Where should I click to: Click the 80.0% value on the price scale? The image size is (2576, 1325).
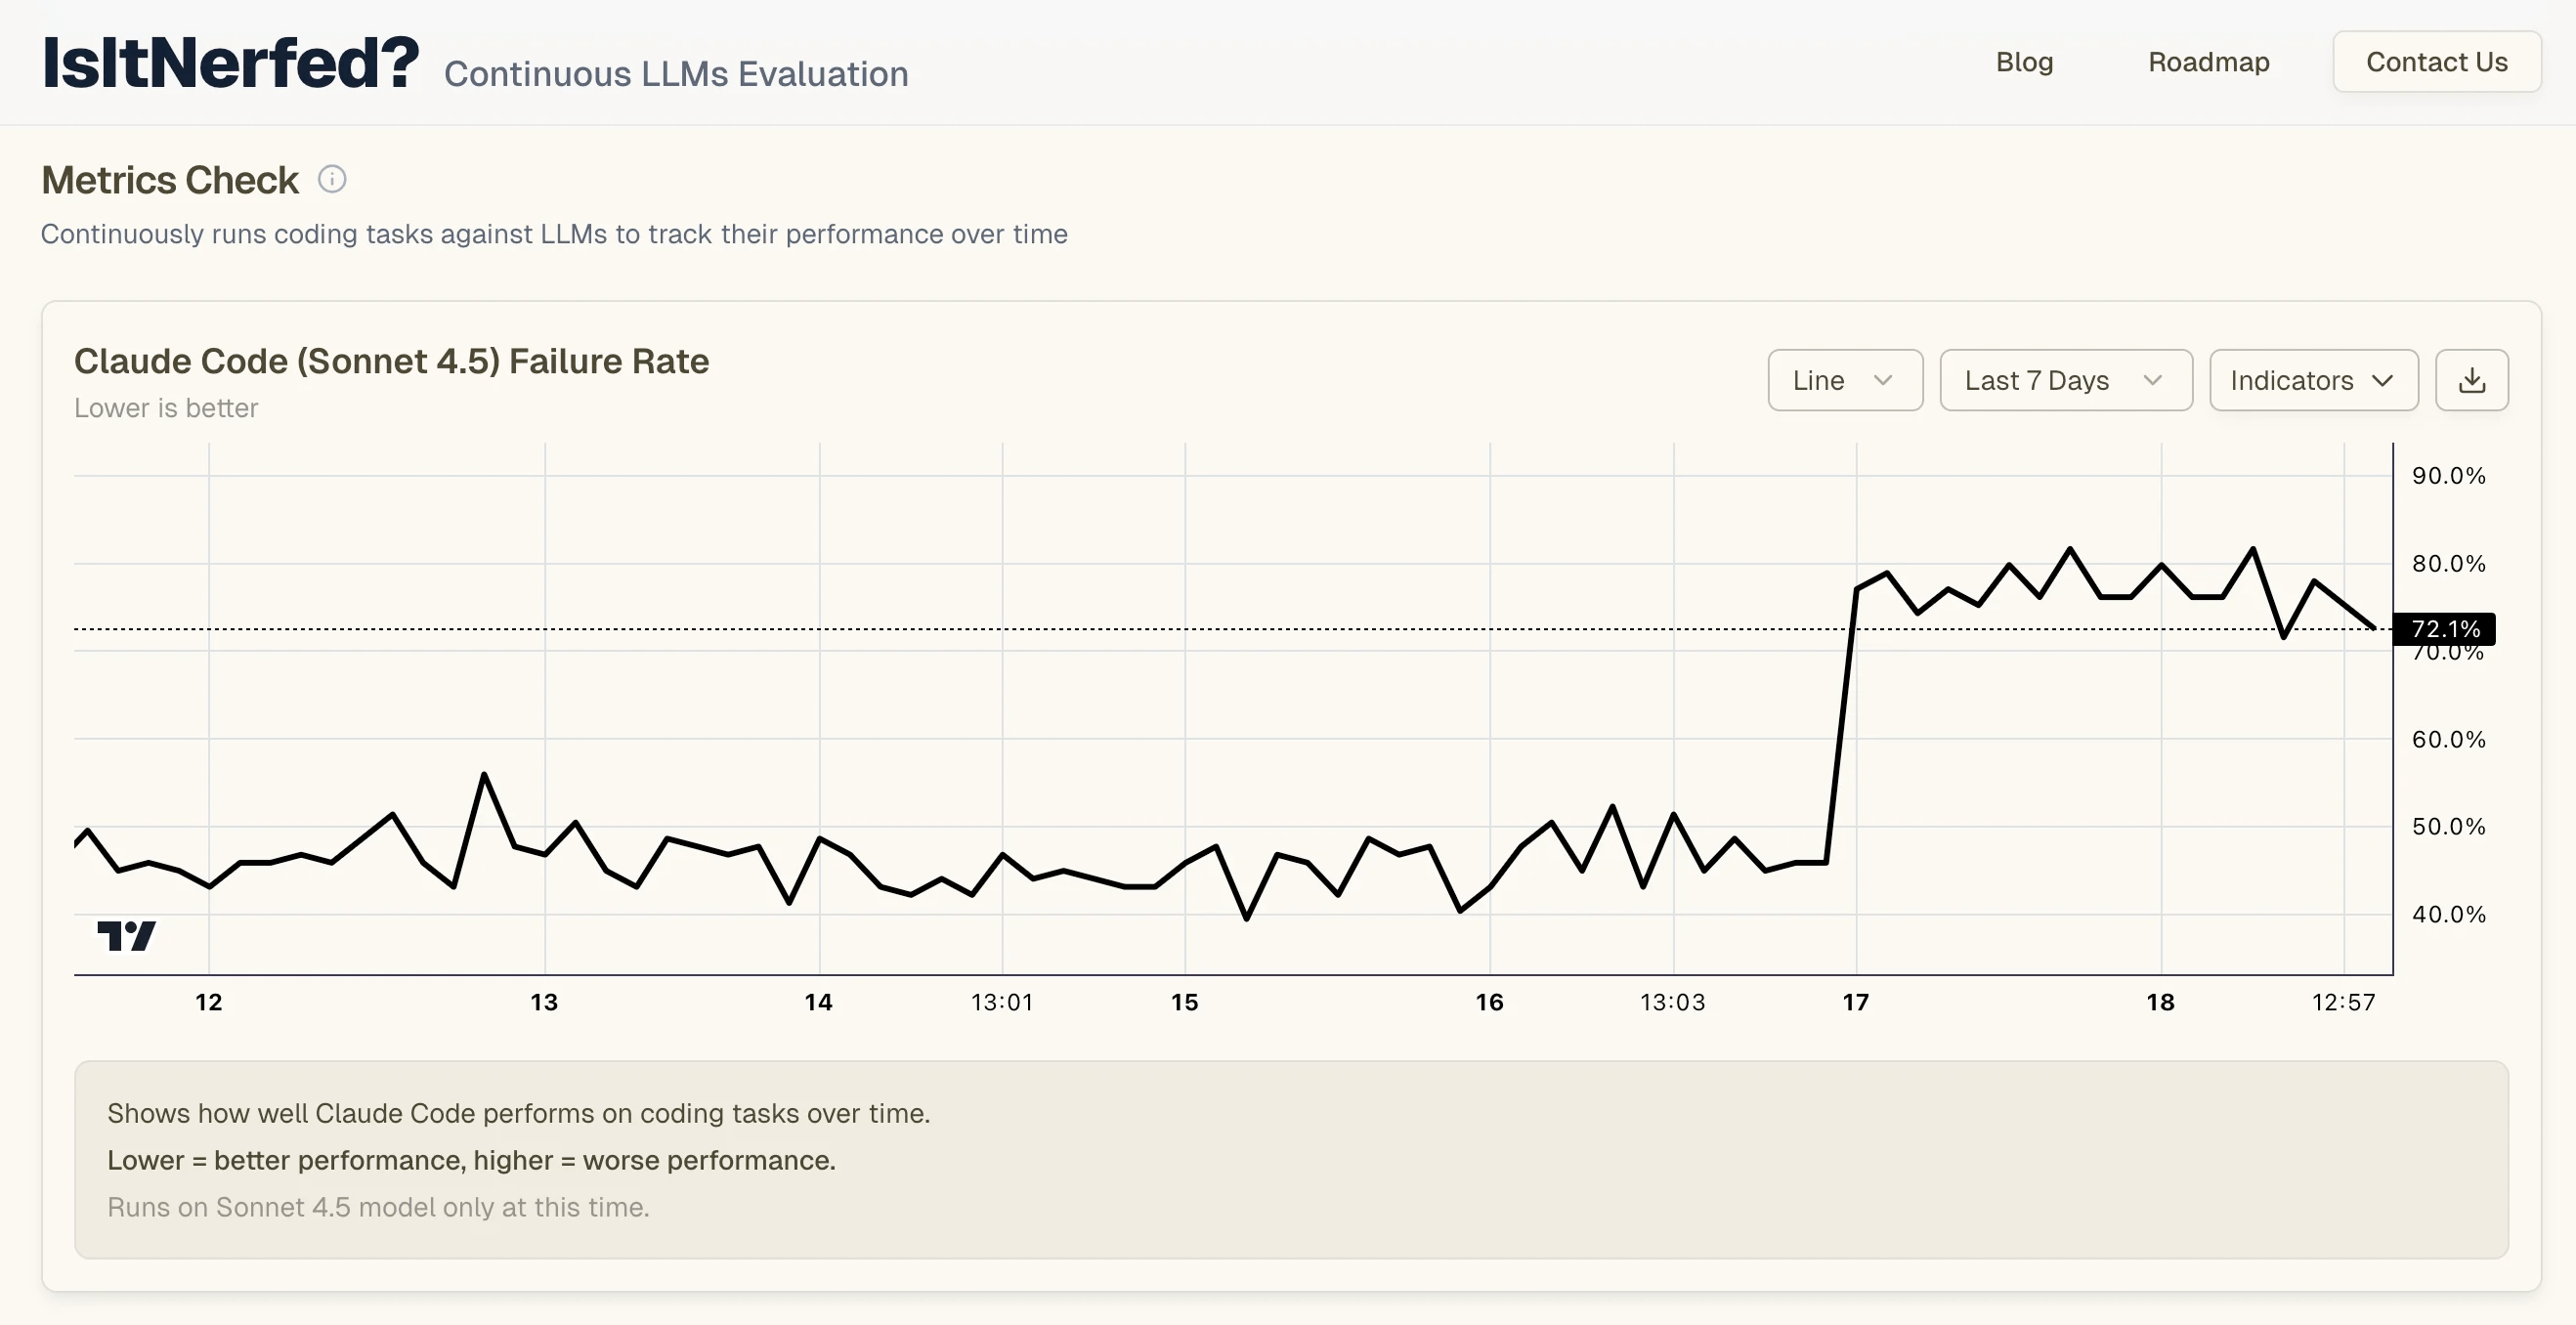click(2448, 563)
